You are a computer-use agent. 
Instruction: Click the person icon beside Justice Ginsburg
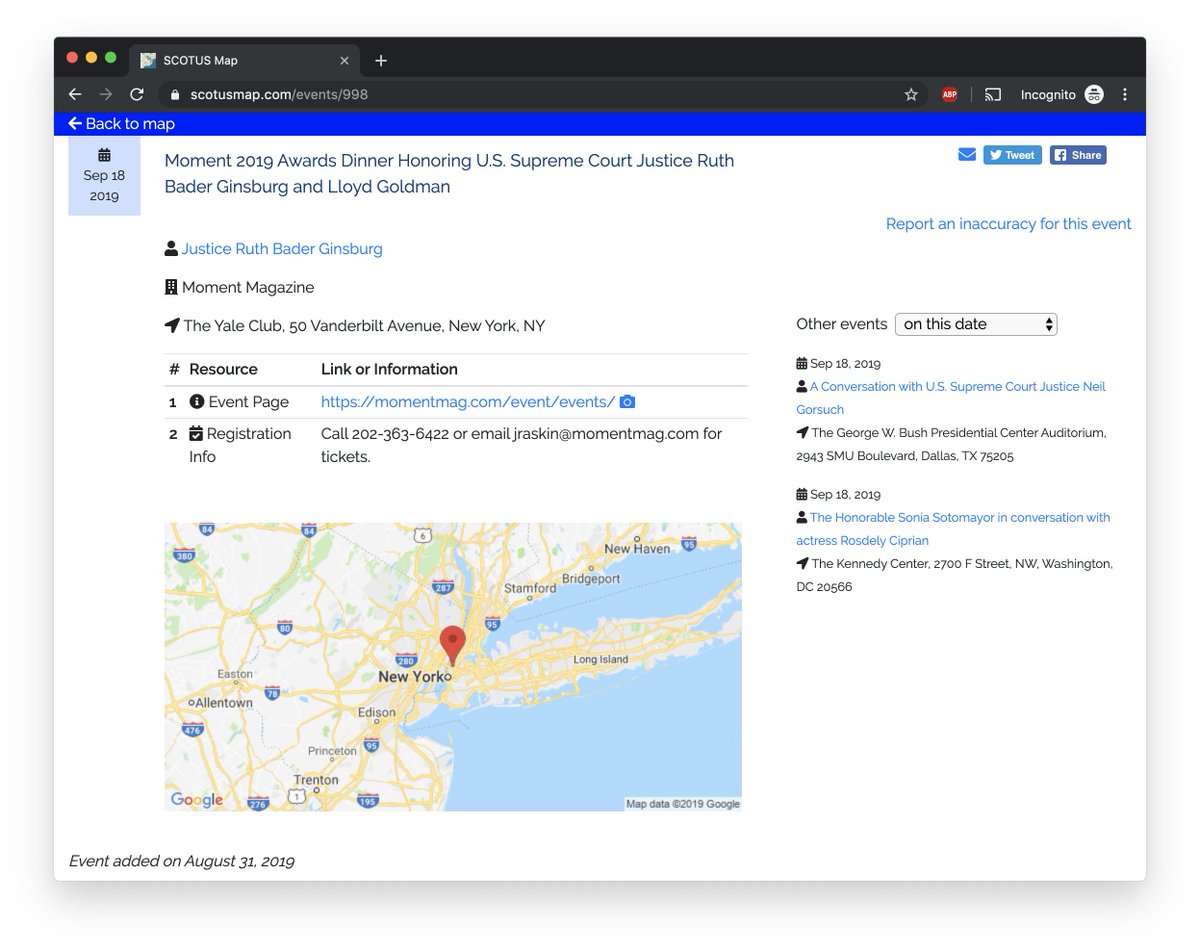(171, 248)
